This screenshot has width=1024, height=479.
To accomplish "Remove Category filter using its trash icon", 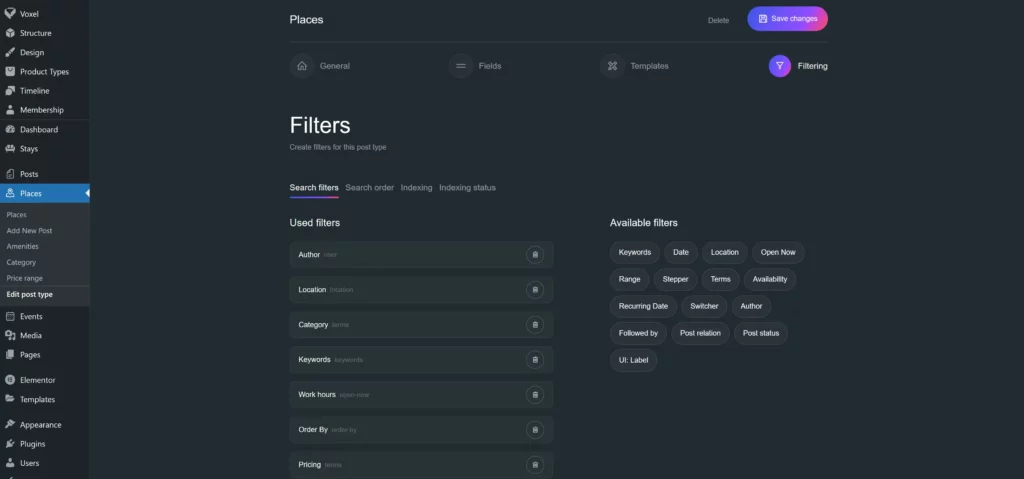I will coord(535,325).
